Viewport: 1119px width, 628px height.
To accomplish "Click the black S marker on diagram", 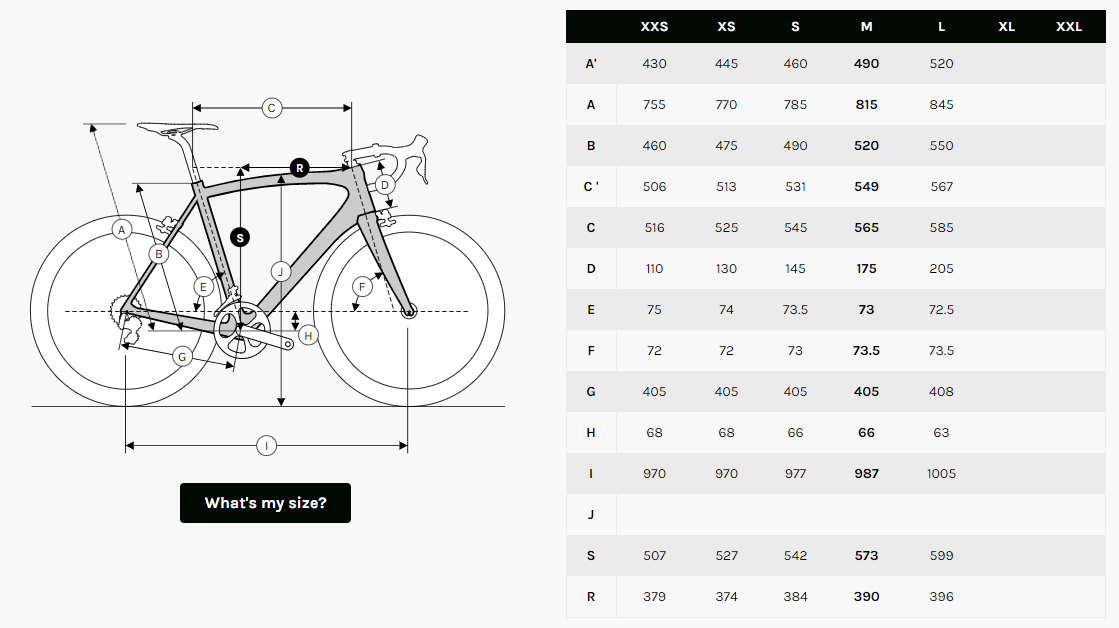I will coord(240,237).
